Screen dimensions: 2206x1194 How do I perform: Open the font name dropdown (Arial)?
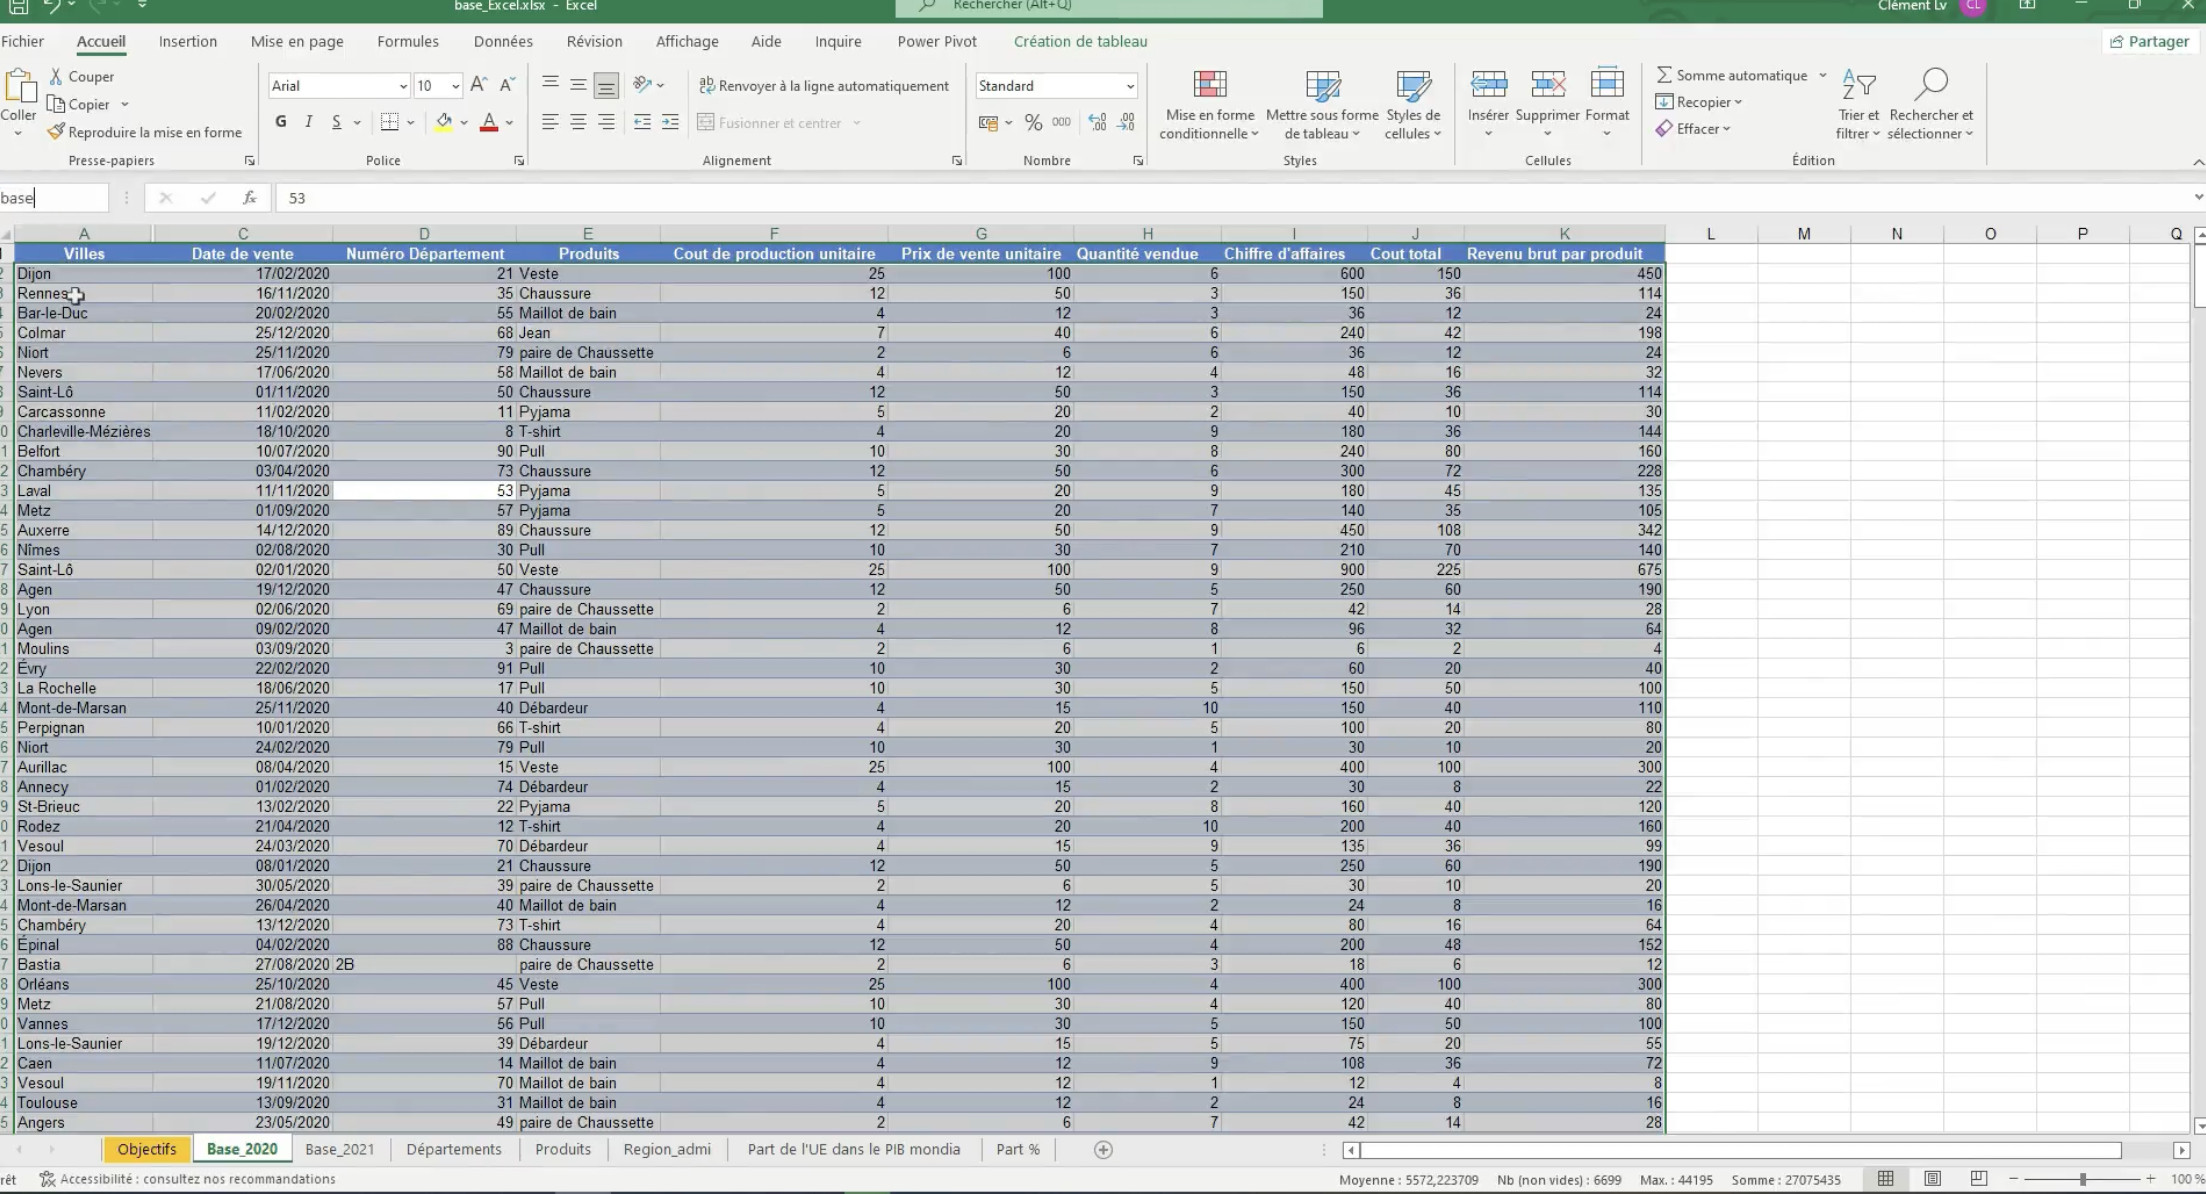point(403,86)
